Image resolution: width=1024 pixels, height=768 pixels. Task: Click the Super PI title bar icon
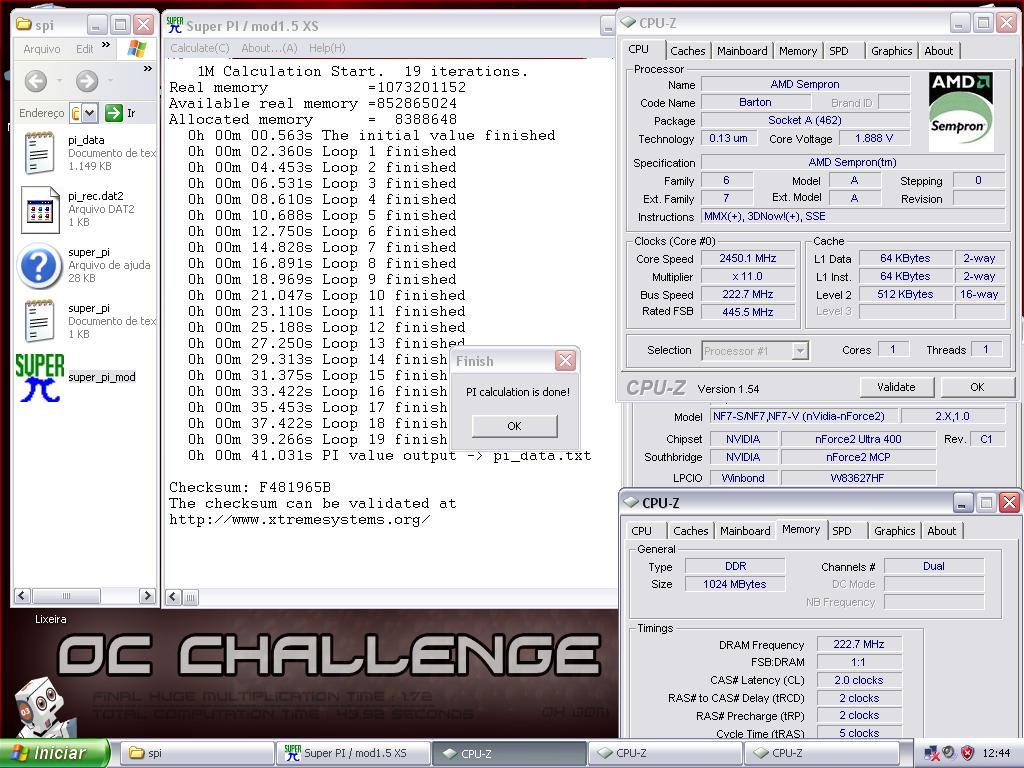coord(174,25)
